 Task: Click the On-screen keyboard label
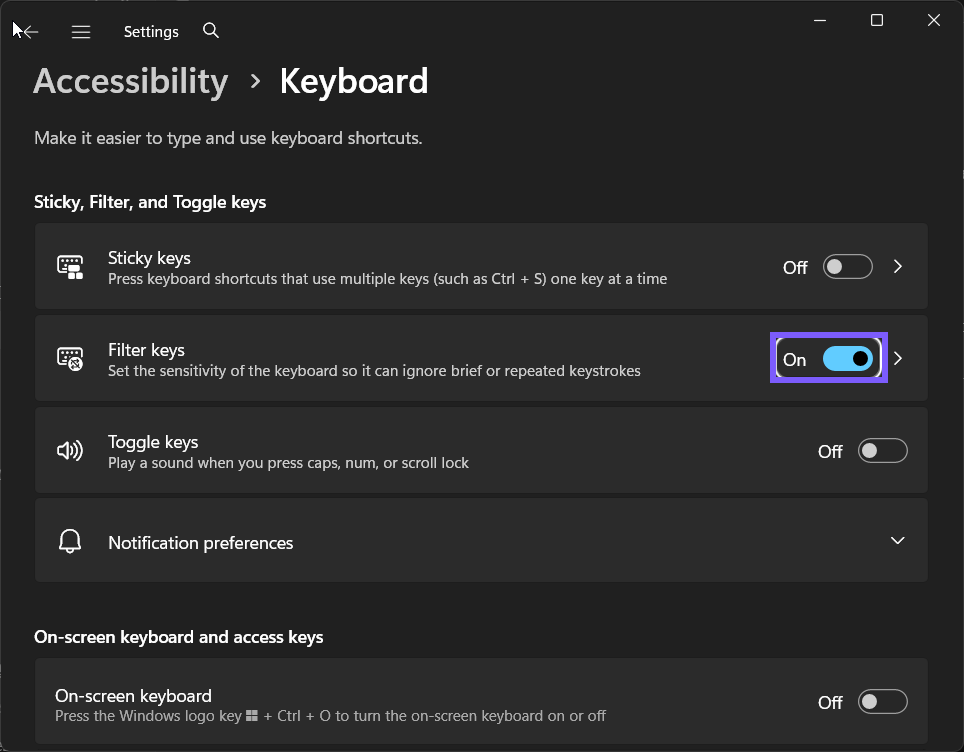tap(133, 695)
